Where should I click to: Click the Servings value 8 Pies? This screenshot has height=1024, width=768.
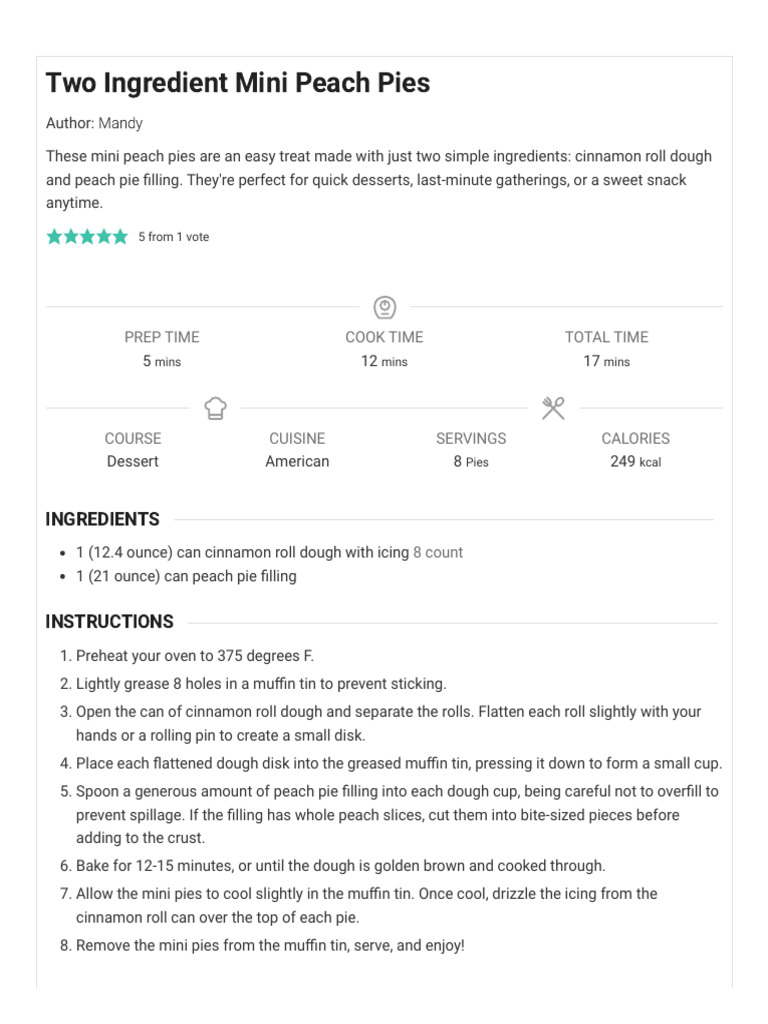pos(471,462)
